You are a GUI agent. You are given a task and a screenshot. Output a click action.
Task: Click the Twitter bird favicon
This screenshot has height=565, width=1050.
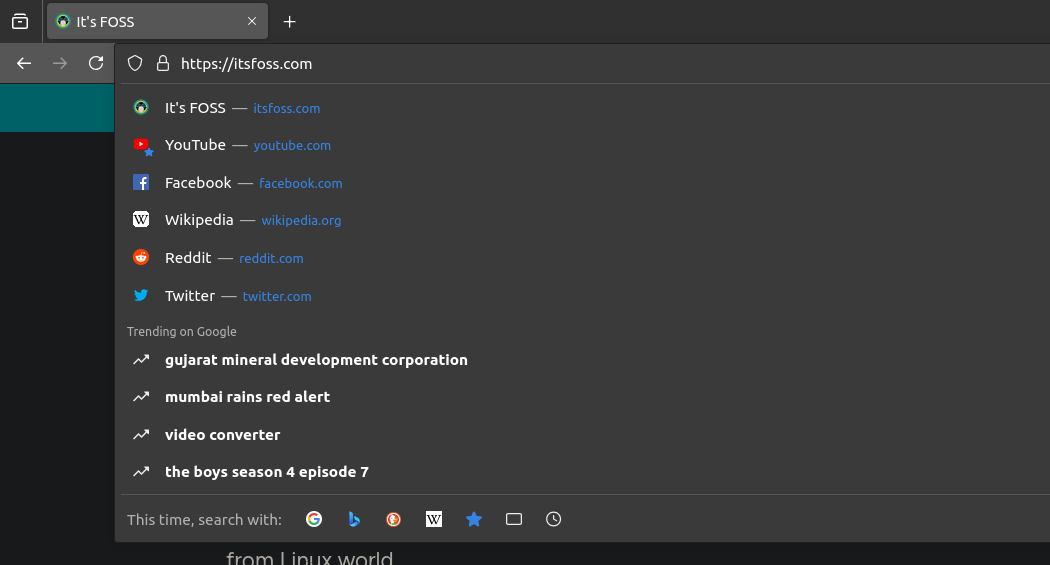pos(141,295)
